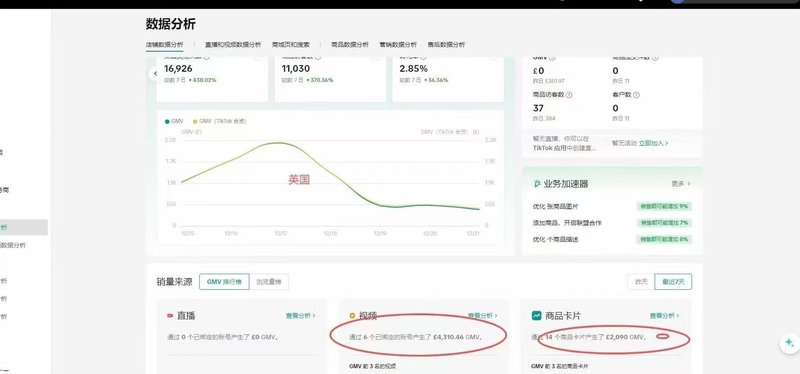800x374 pixels.
Task: Select the 优化 个商品描述 suggestion
Action: coord(555,239)
